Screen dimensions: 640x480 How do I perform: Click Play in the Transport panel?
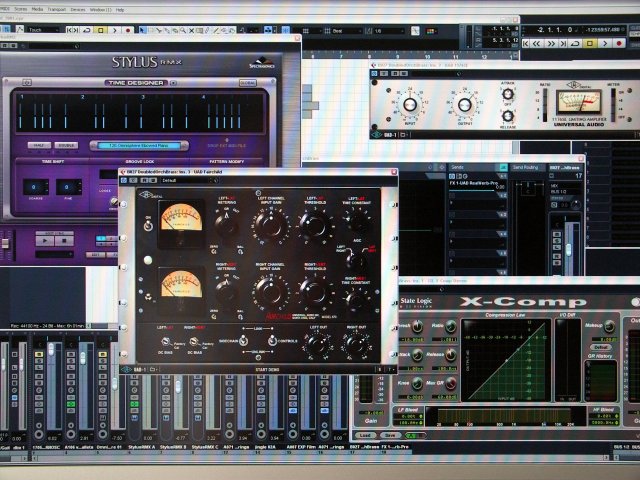[x=605, y=43]
